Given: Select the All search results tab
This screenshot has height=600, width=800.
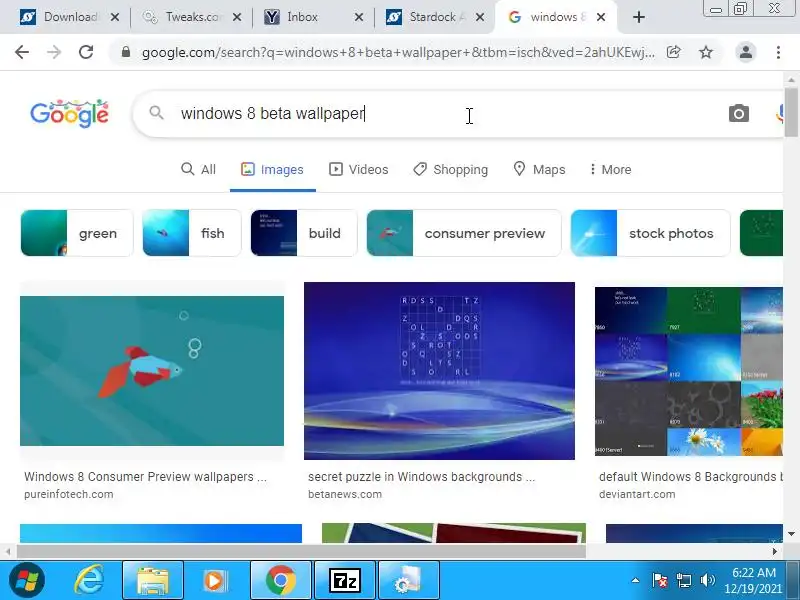Looking at the screenshot, I should point(198,169).
